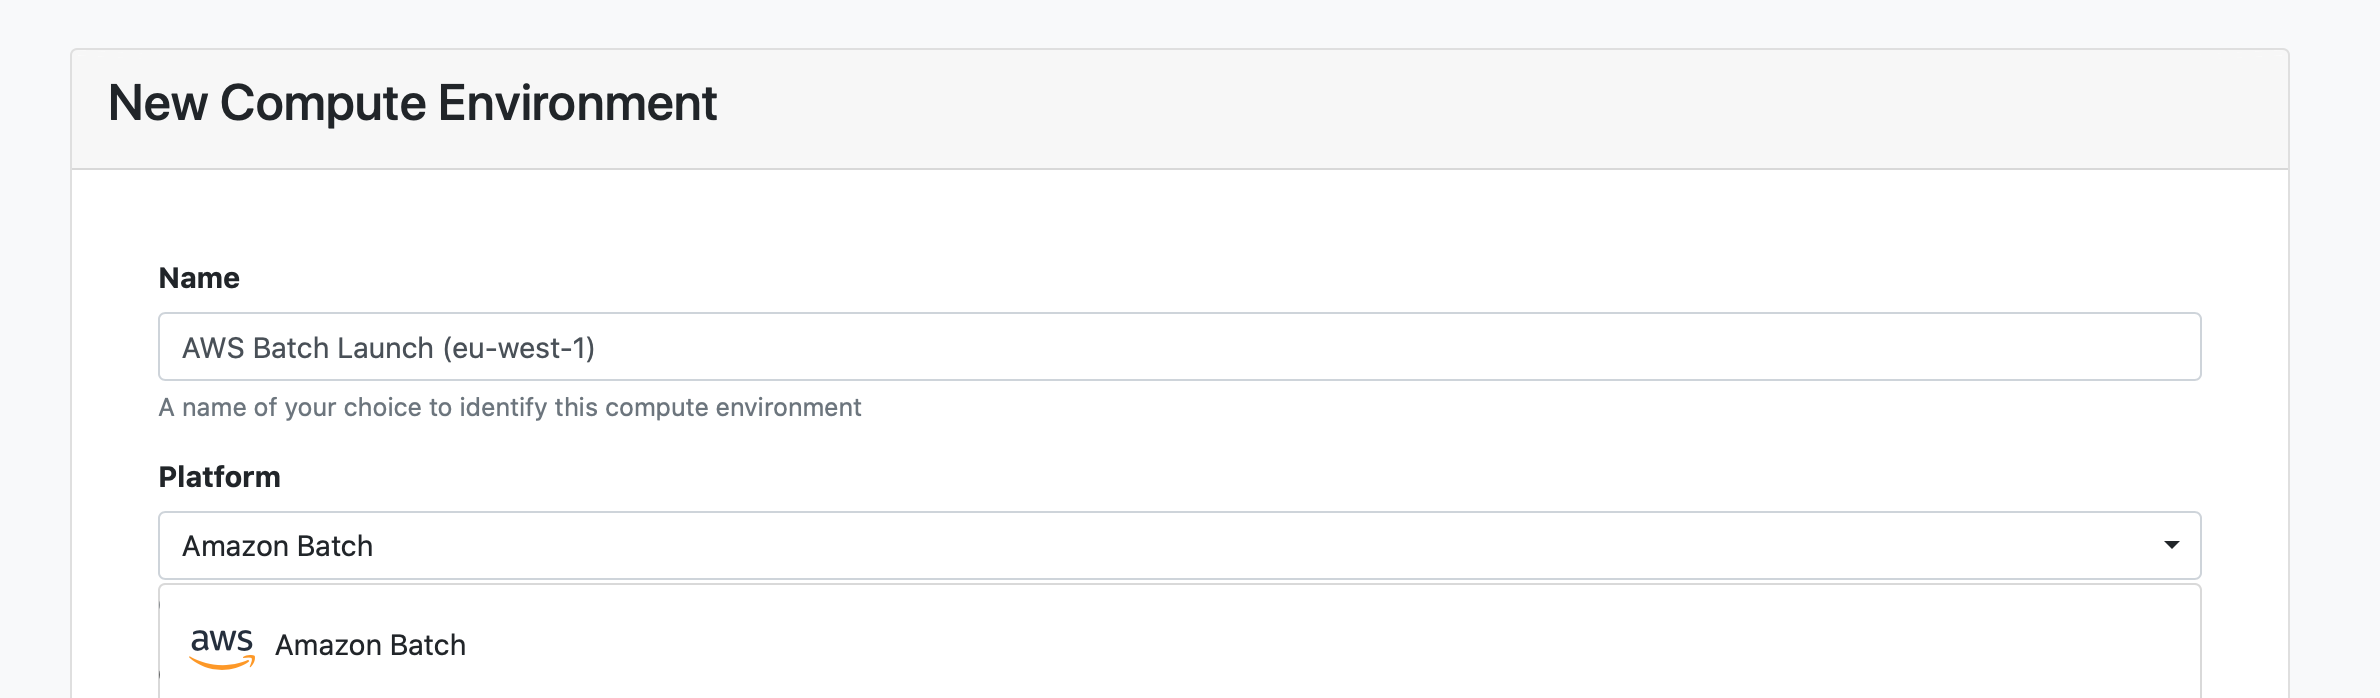Click the Platform field label
2380x698 pixels.
(x=219, y=477)
